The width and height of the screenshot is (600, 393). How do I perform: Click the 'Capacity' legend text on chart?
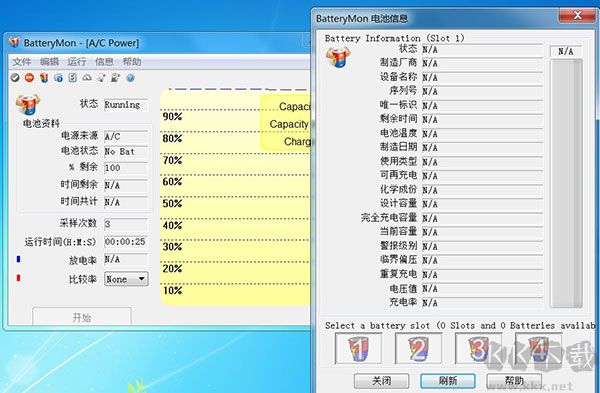pos(289,124)
